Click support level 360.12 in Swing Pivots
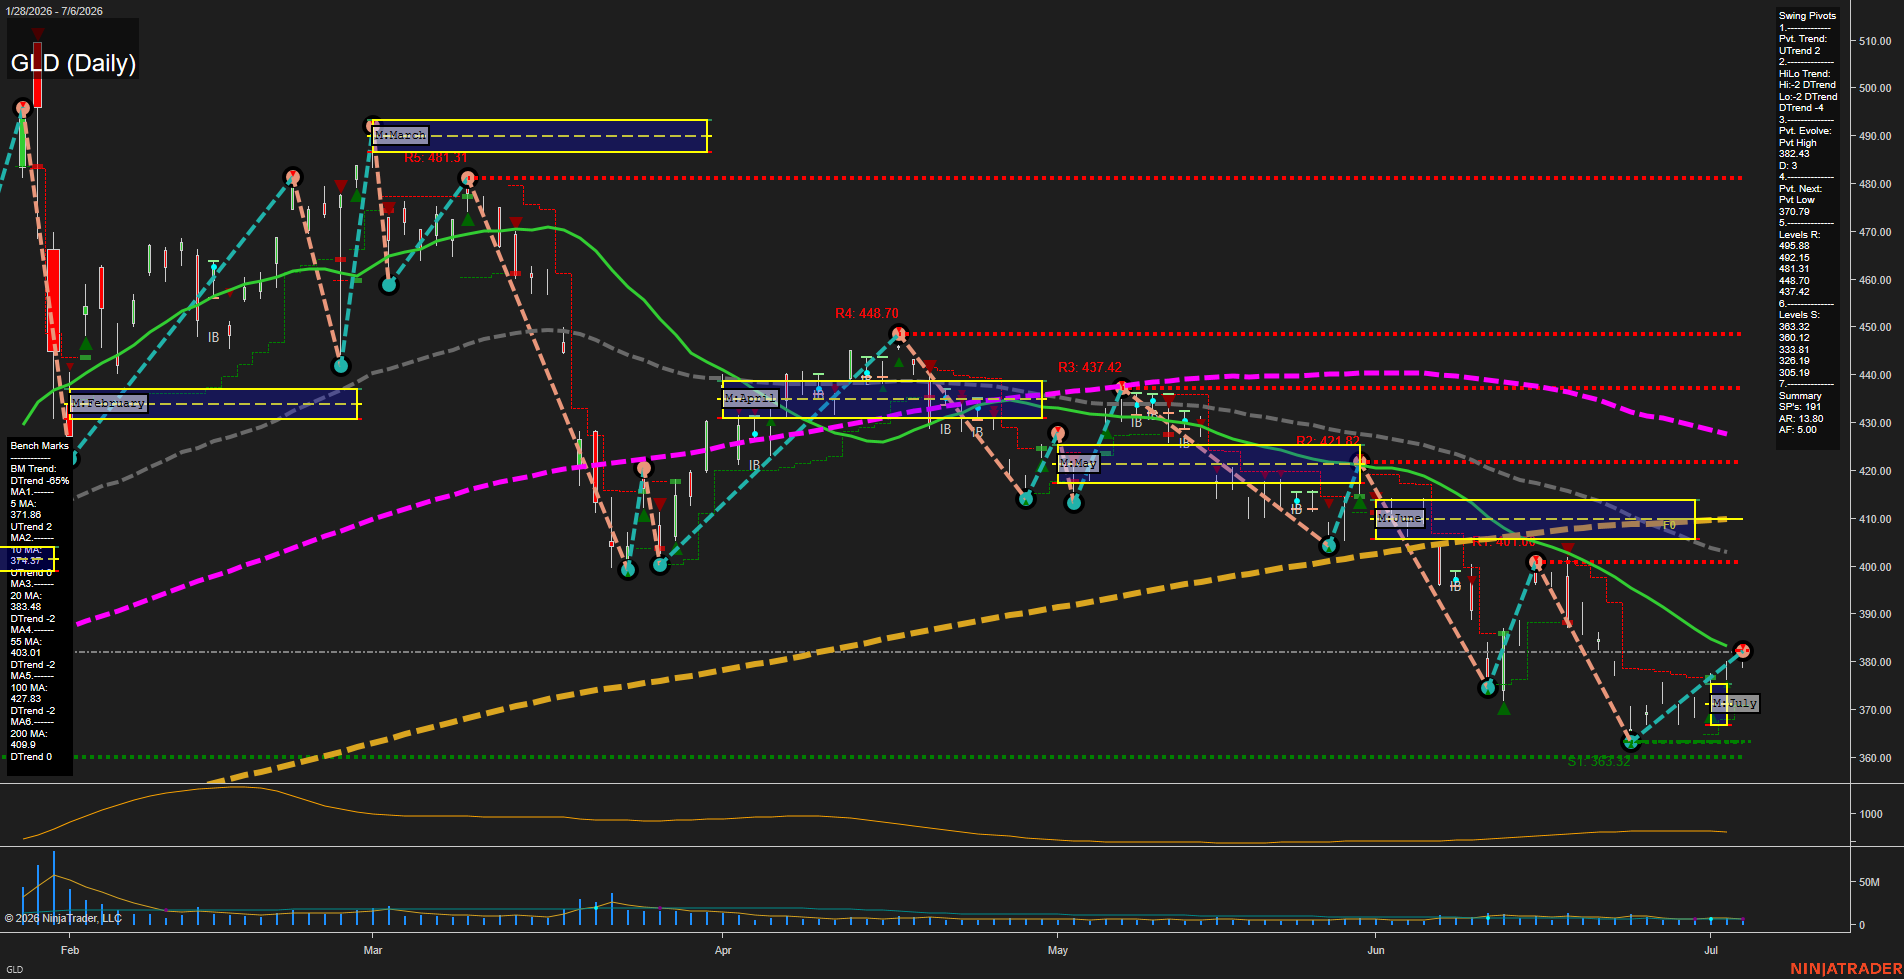The image size is (1904, 979). pyautogui.click(x=1794, y=338)
